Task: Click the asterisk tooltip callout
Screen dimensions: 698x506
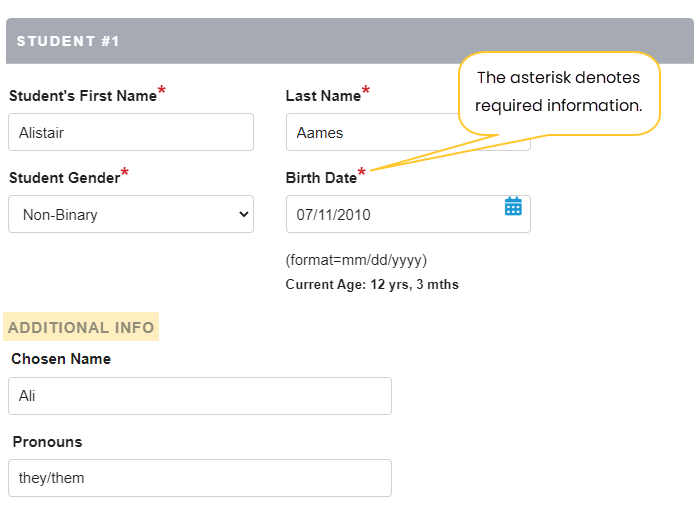Action: [x=559, y=91]
